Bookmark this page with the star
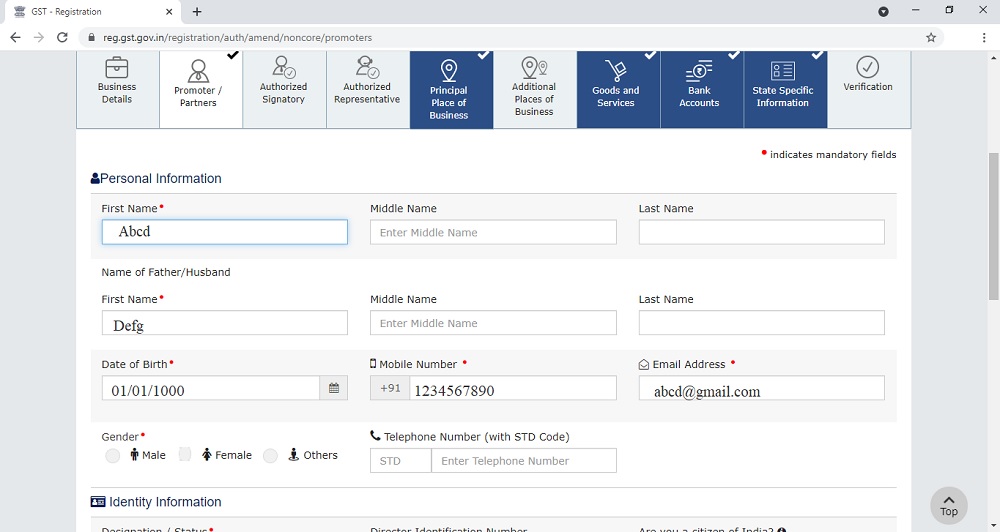Screen dimensions: 1000x532 click(931, 38)
